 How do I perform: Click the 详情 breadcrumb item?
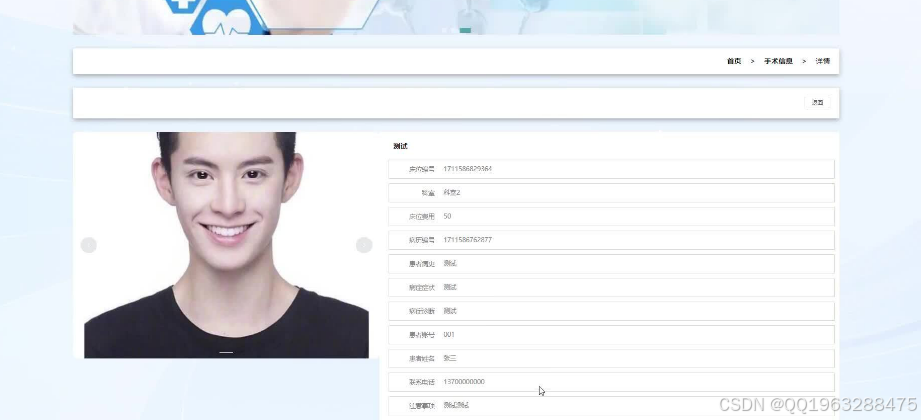pyautogui.click(x=822, y=61)
